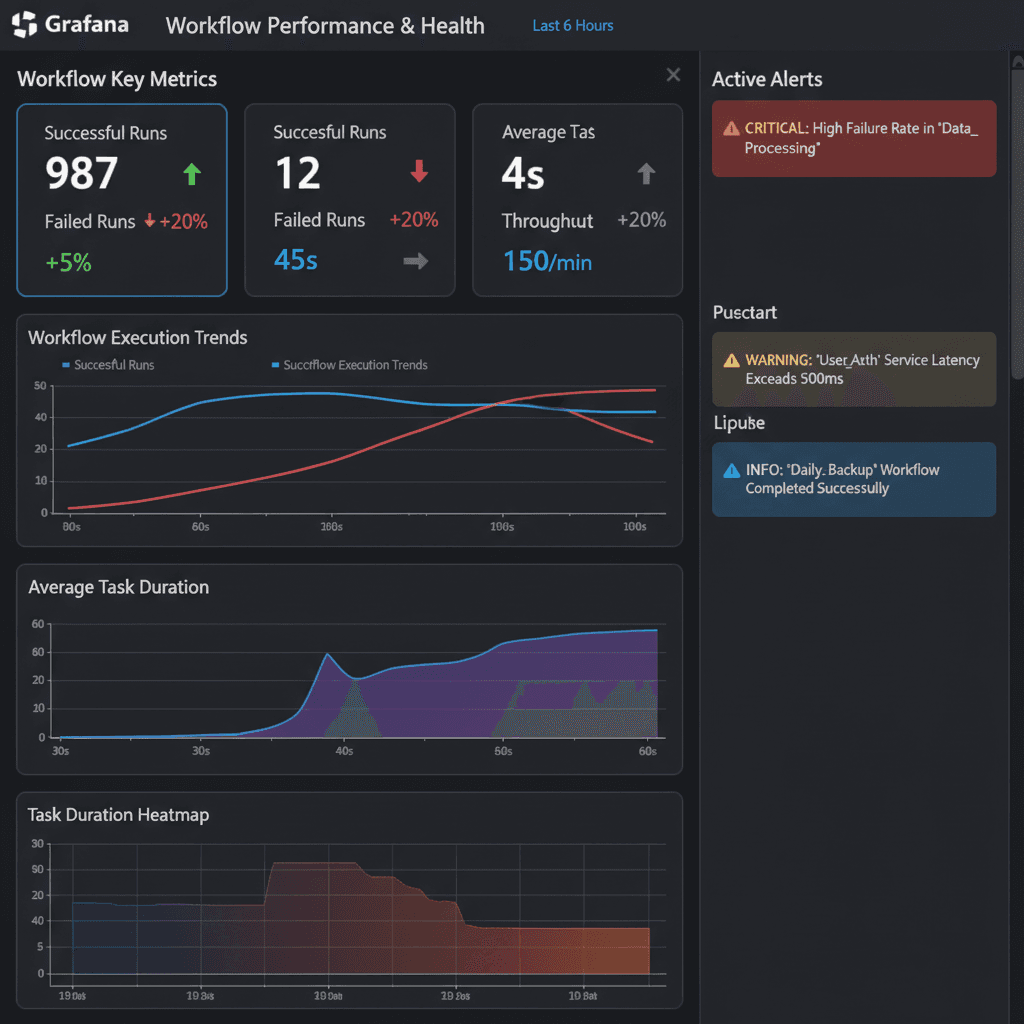Open the User_Ath latency warning alert

pos(853,369)
